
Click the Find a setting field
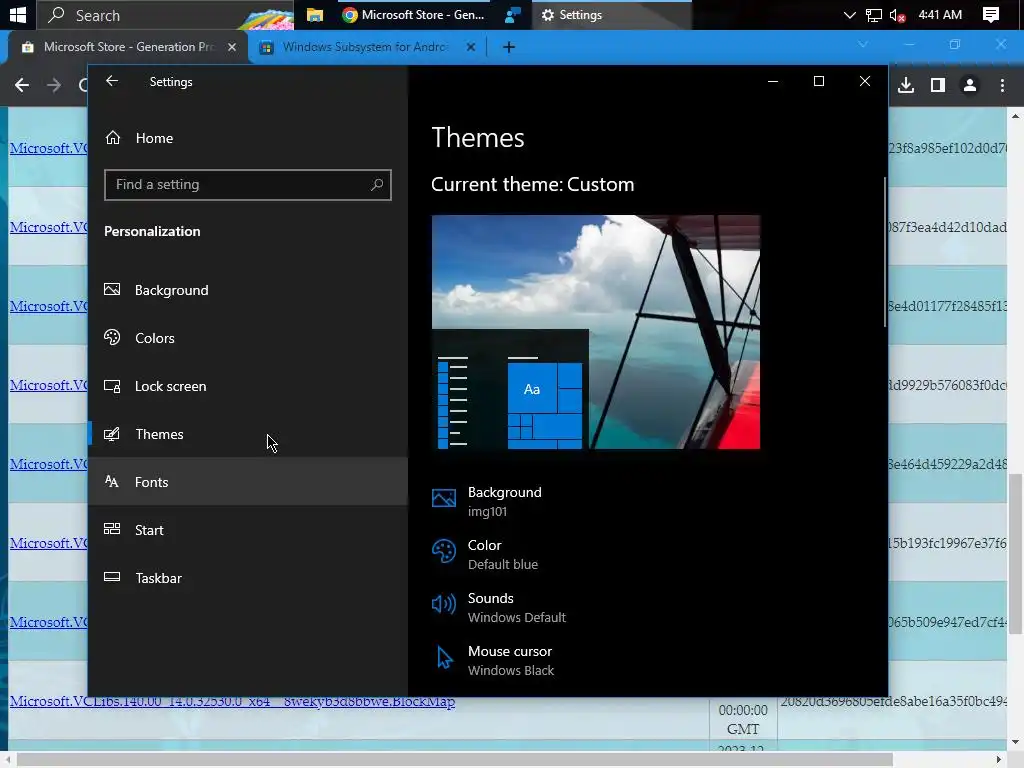[248, 185]
